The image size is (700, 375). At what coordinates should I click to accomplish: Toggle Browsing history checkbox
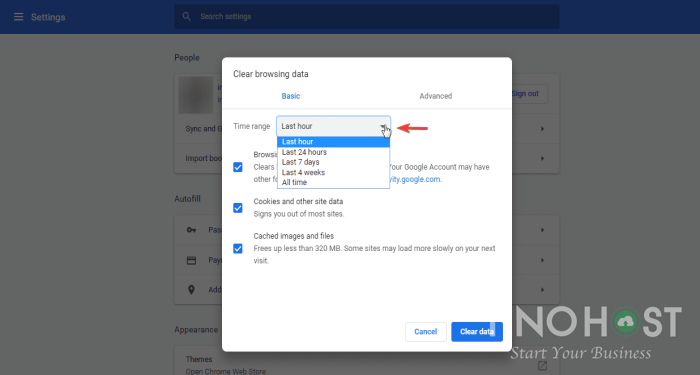tap(238, 167)
